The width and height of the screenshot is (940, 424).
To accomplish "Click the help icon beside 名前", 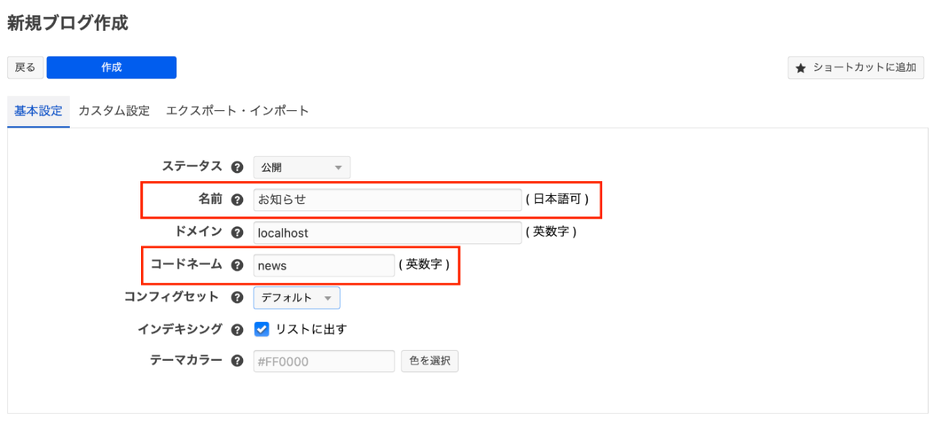I will click(x=237, y=200).
